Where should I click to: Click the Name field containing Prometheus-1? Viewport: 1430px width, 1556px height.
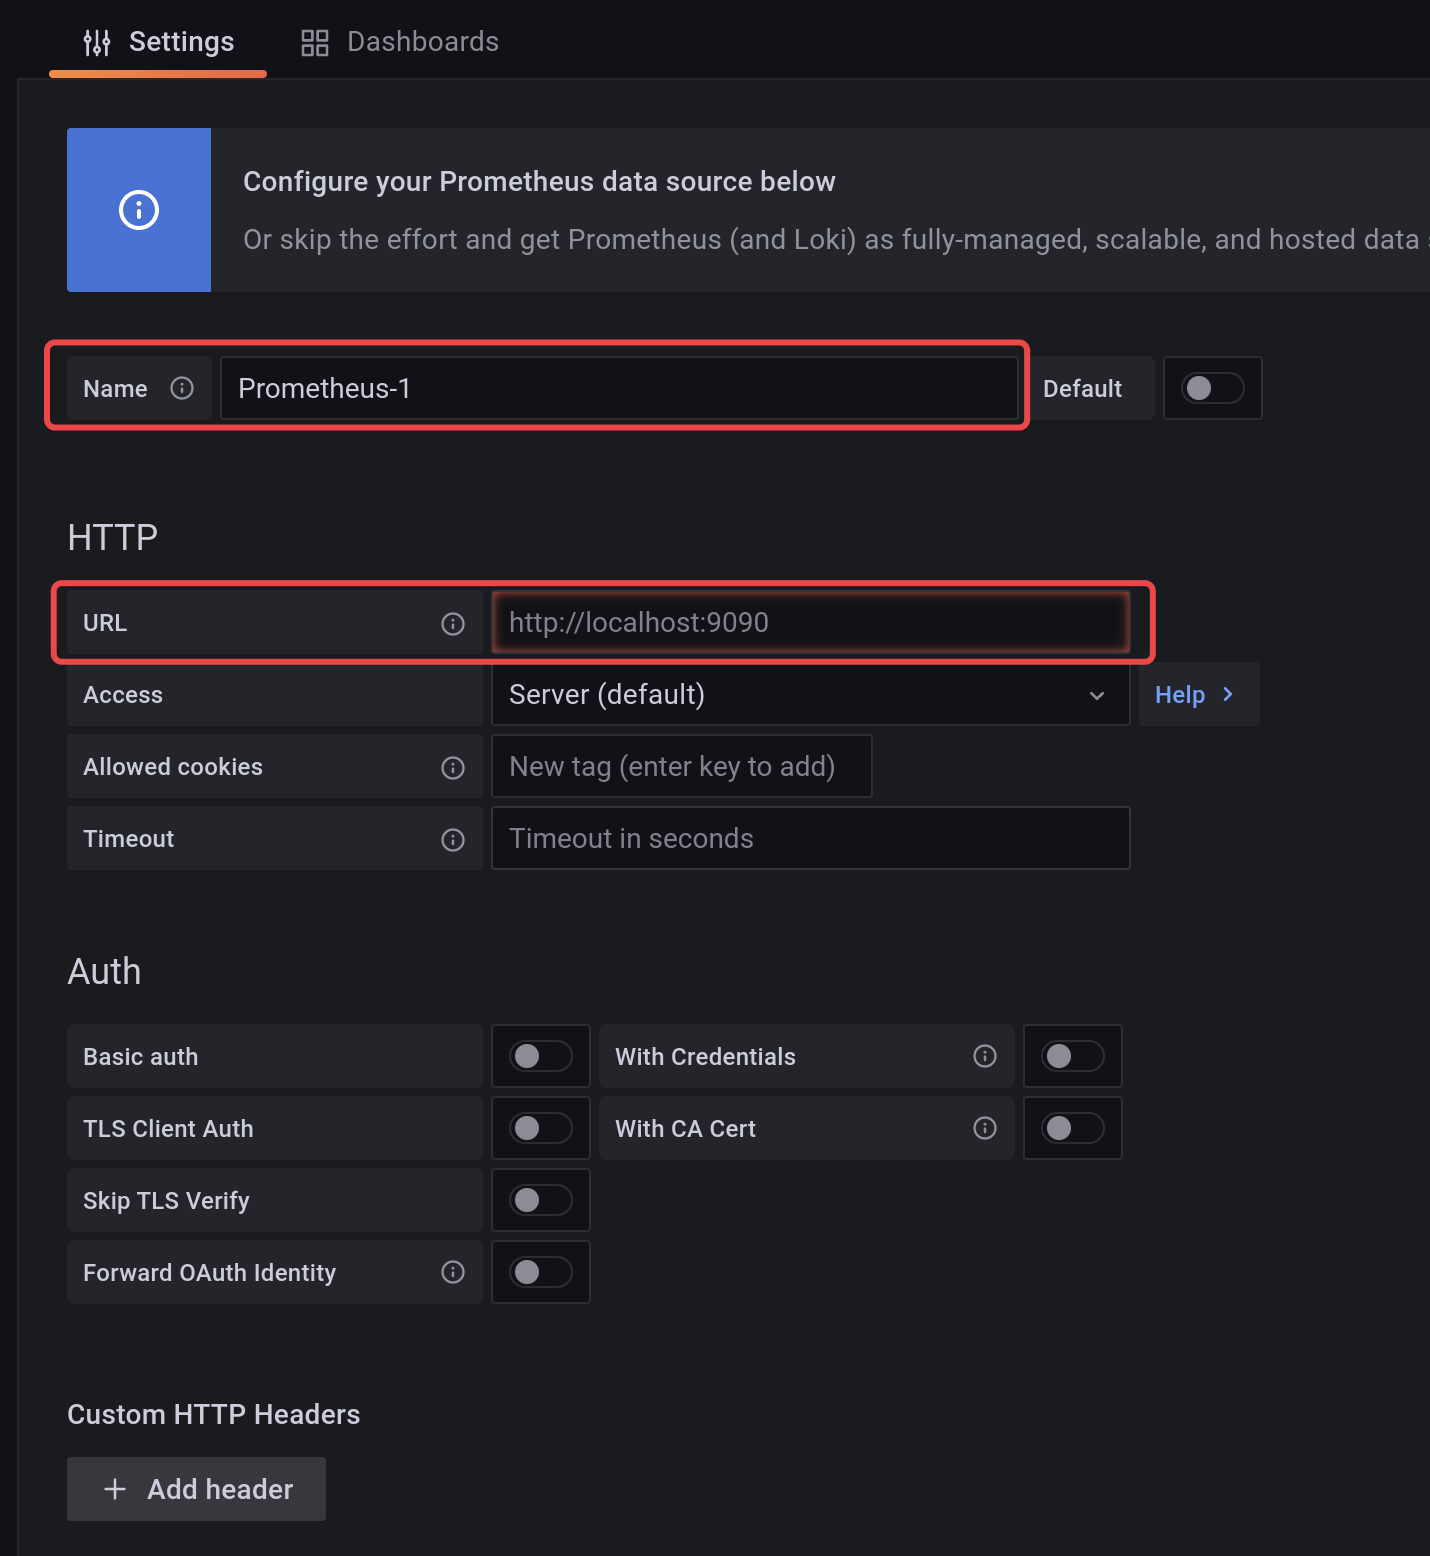(619, 388)
